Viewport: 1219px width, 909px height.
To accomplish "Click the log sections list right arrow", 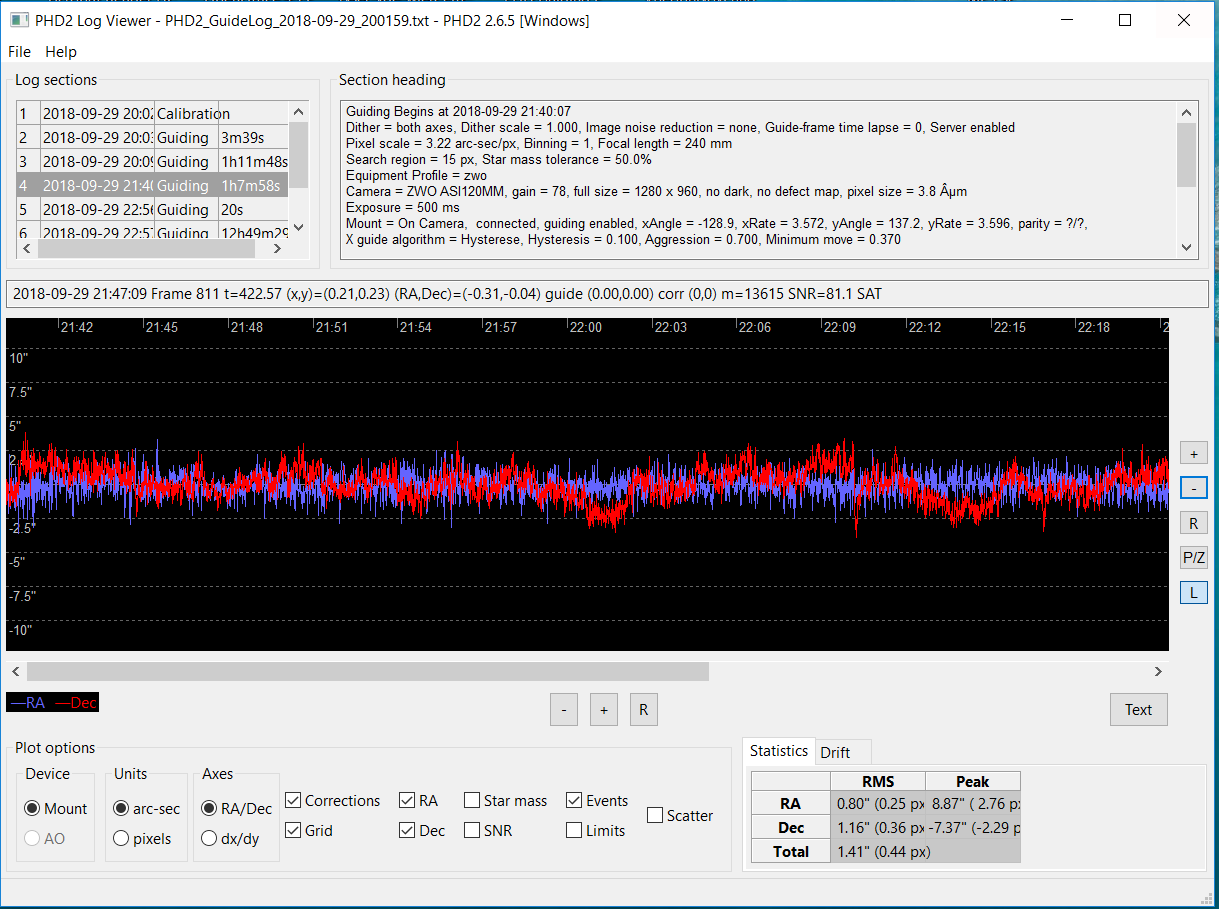I will click(x=280, y=249).
